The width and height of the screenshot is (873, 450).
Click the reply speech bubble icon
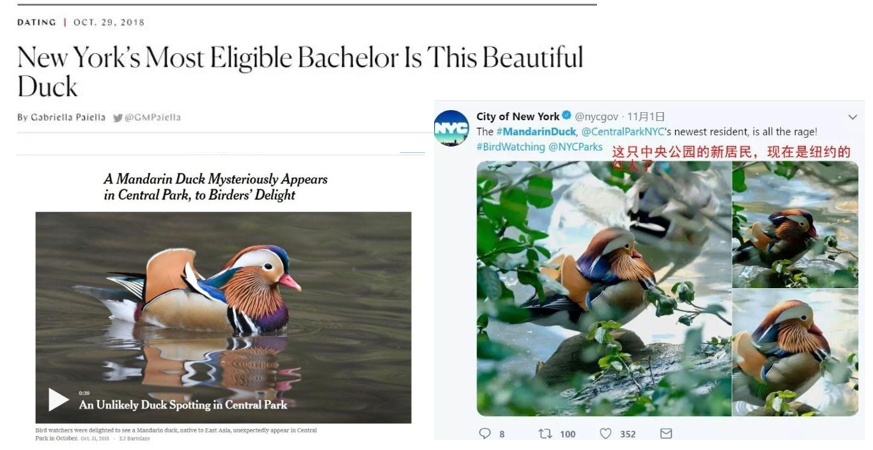point(485,433)
